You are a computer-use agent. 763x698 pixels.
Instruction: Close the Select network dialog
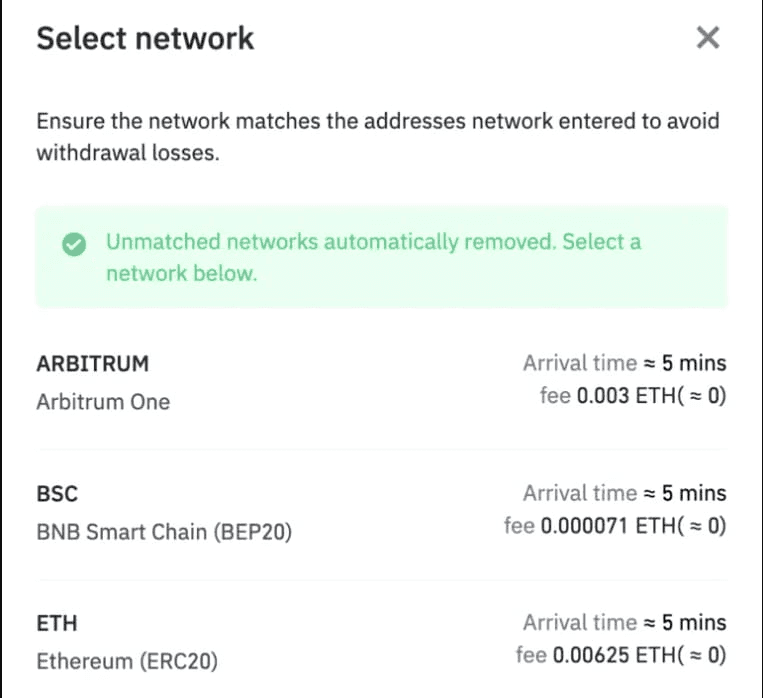point(707,38)
